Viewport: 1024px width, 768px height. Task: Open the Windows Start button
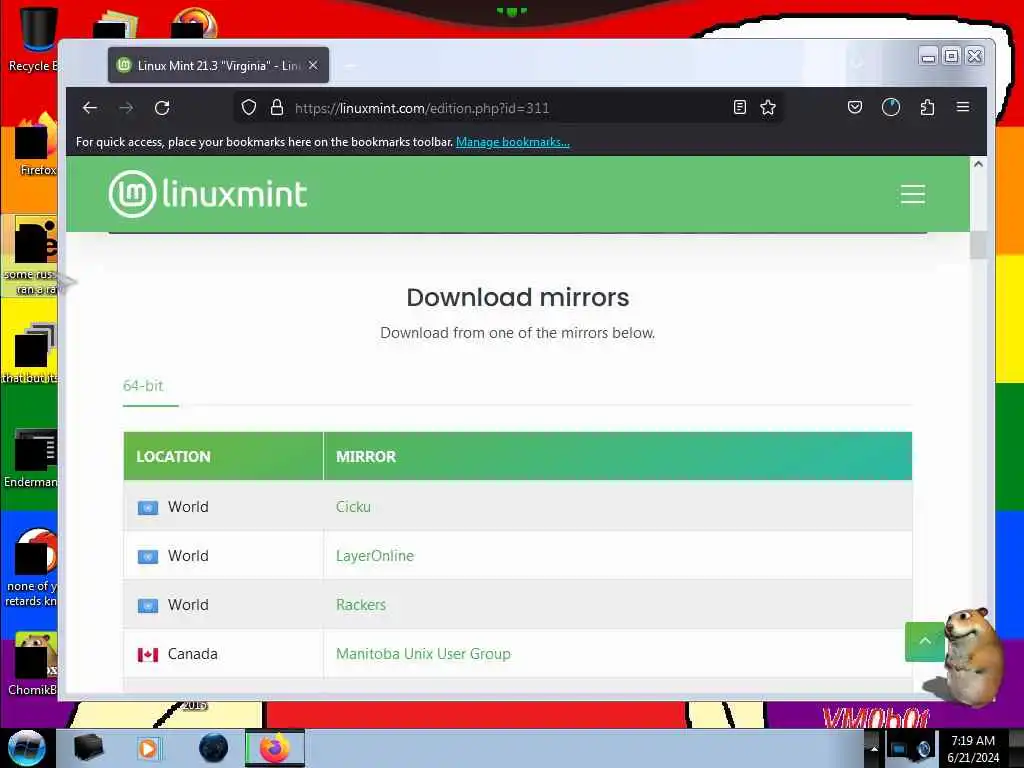[27, 748]
